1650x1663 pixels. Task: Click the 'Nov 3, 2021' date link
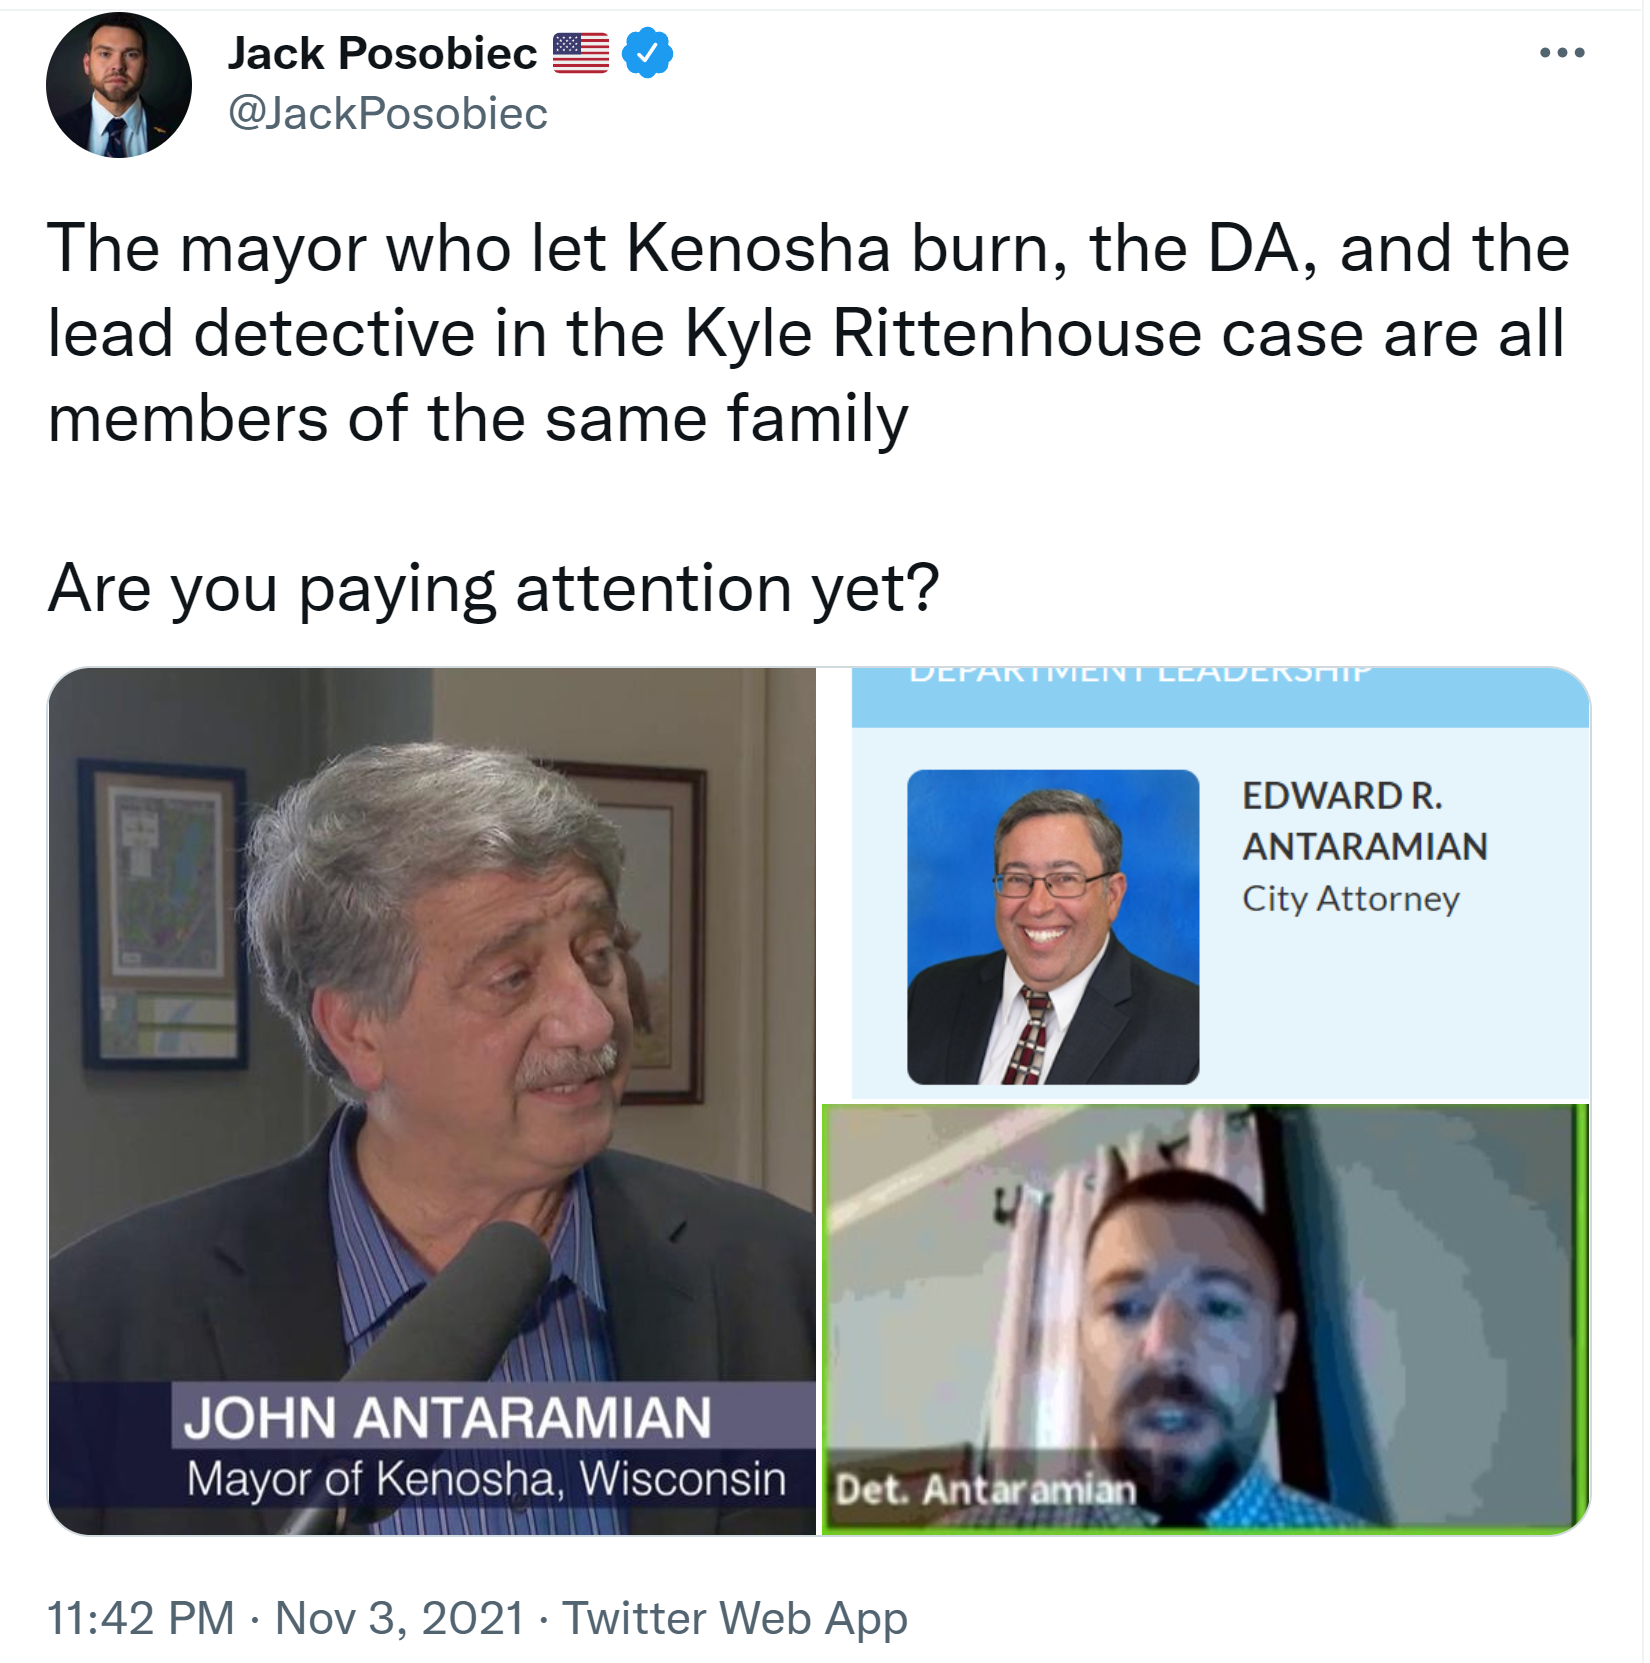click(400, 1618)
